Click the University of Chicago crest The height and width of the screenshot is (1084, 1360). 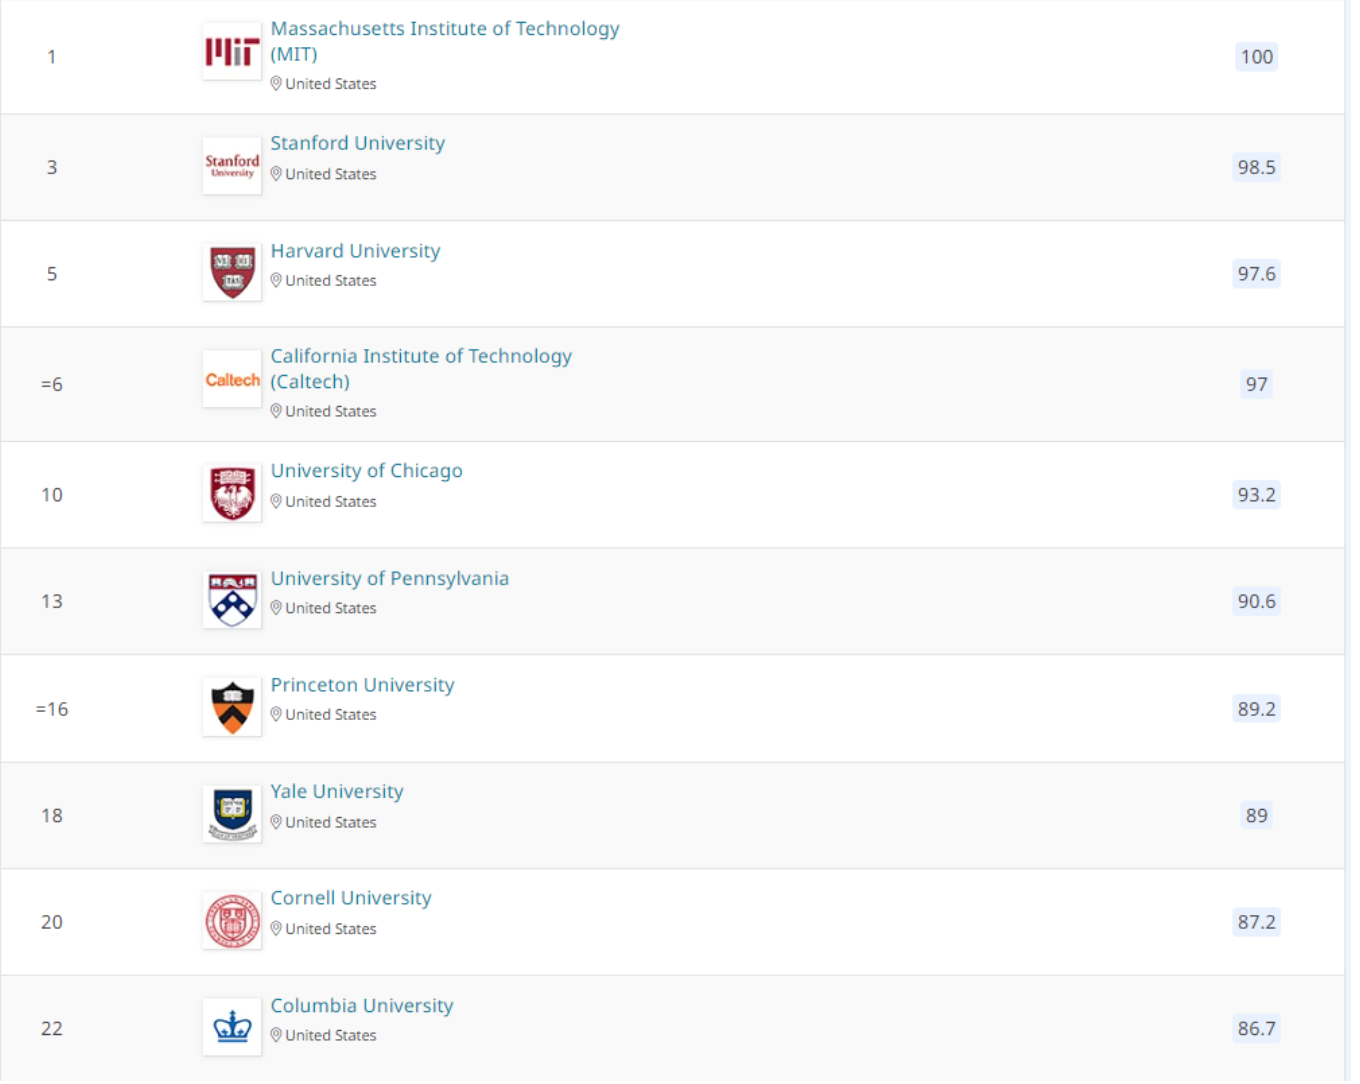click(232, 493)
